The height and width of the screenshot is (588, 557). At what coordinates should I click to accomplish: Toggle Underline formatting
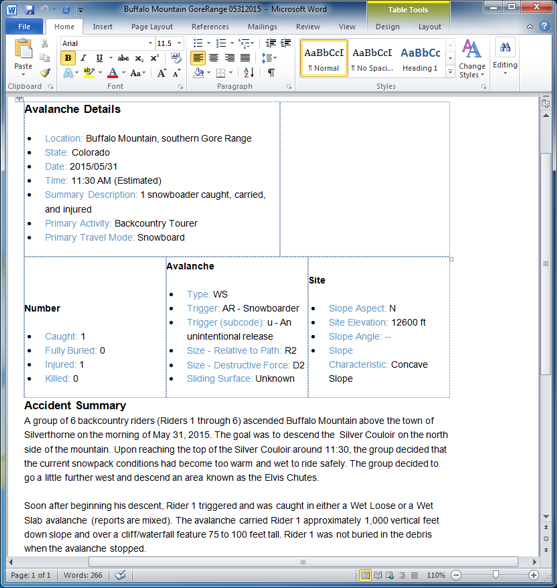pos(99,58)
